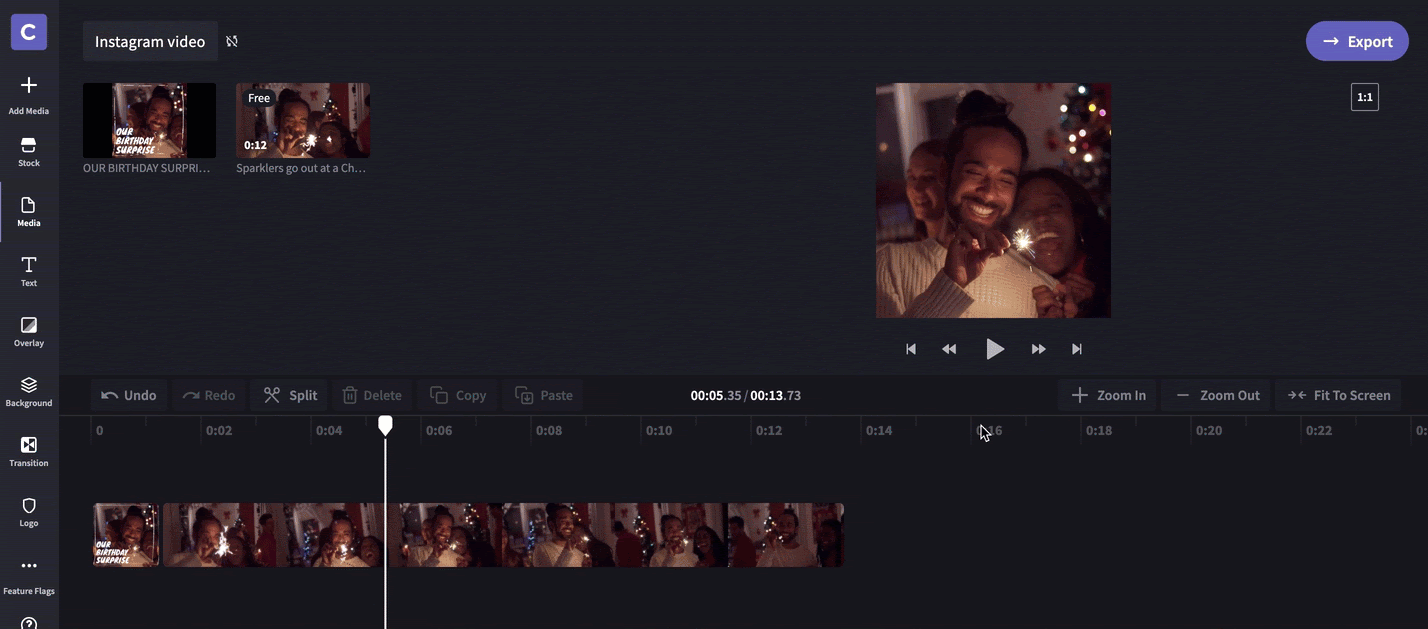The image size is (1428, 629).
Task: Select Sparklers go out media thumbnail
Action: [303, 120]
